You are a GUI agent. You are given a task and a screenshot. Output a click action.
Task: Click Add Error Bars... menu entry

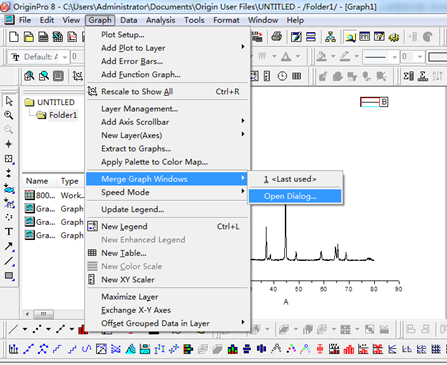tap(167, 61)
